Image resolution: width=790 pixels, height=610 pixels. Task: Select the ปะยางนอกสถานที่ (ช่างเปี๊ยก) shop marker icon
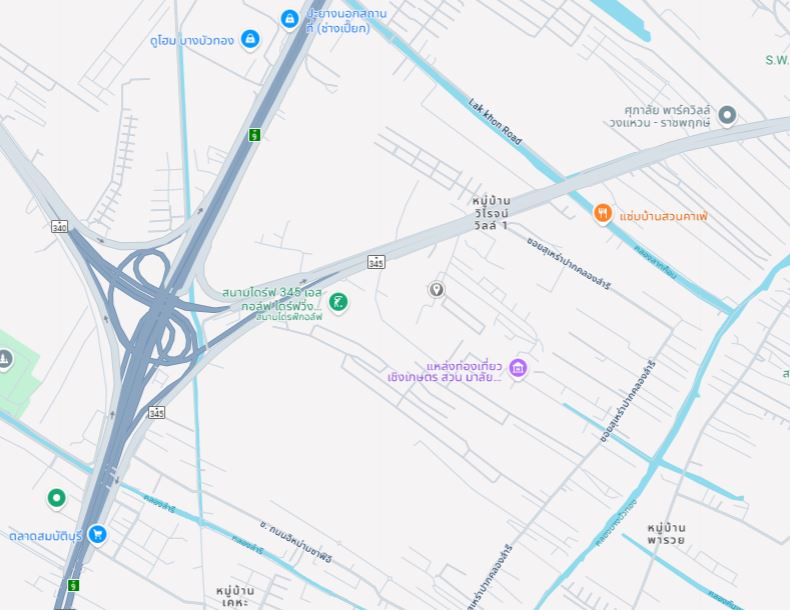tap(289, 20)
